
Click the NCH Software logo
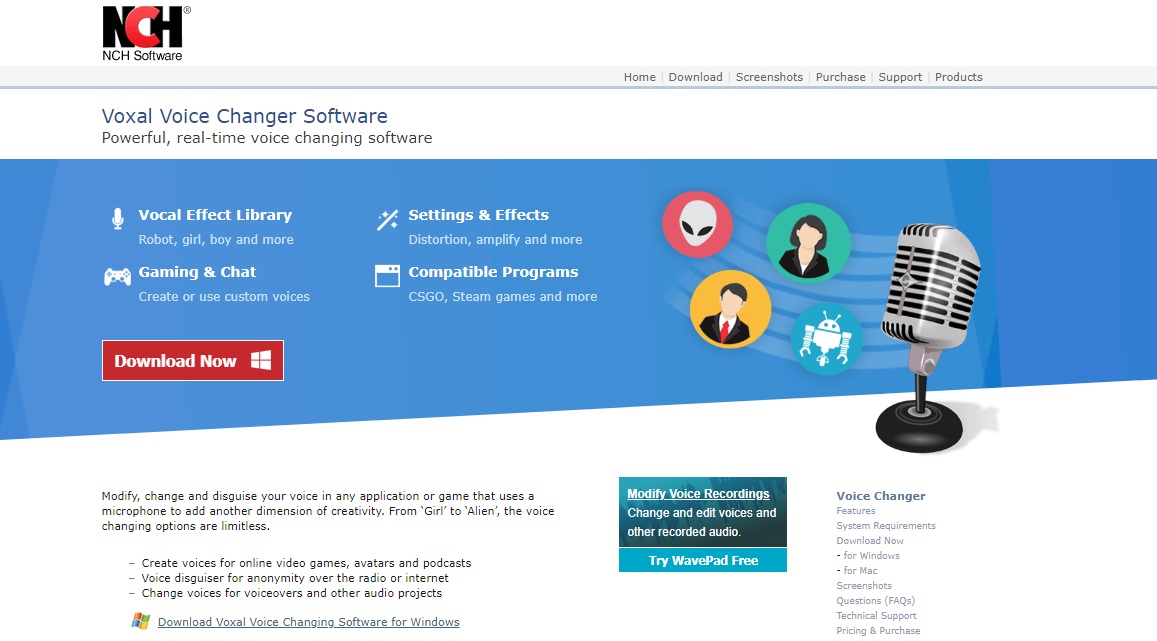coord(145,34)
